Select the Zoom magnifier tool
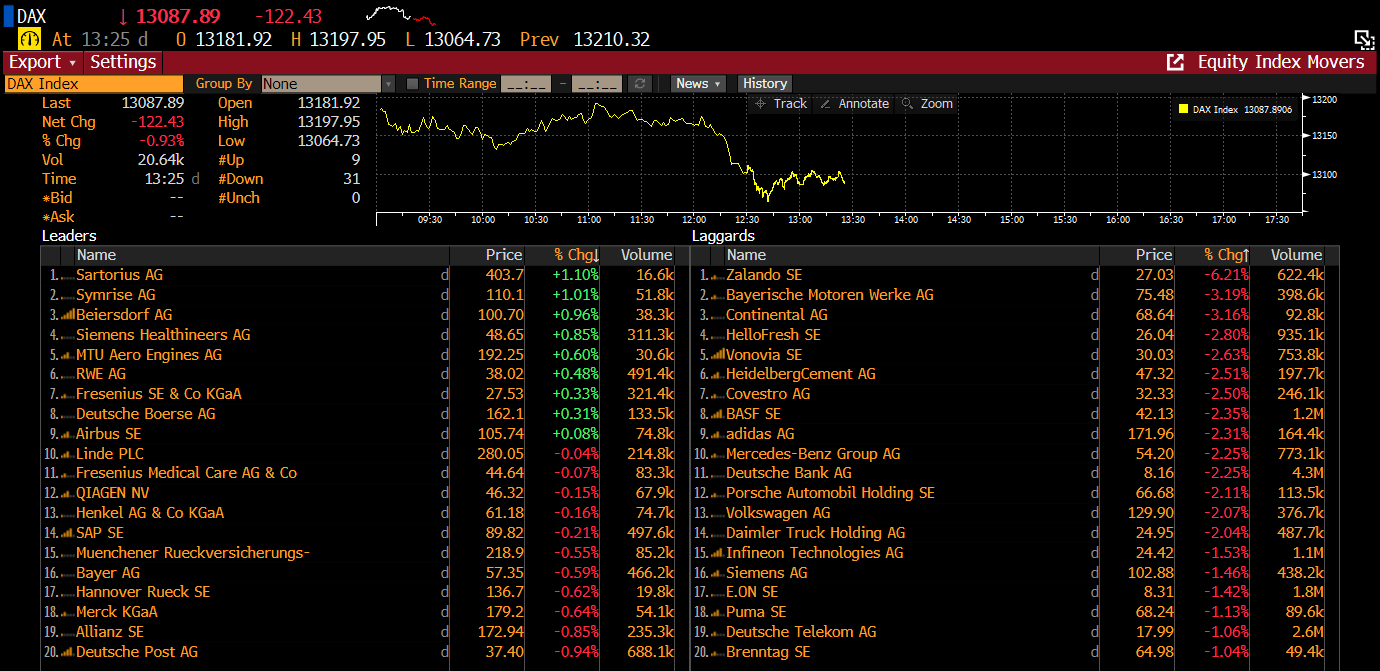 tap(927, 104)
